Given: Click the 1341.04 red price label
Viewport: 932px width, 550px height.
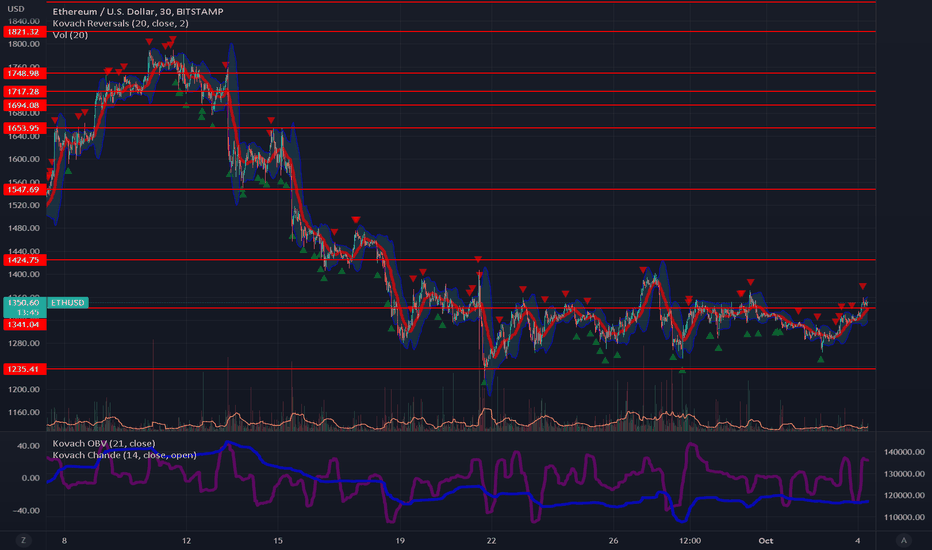Looking at the screenshot, I should (x=24, y=325).
